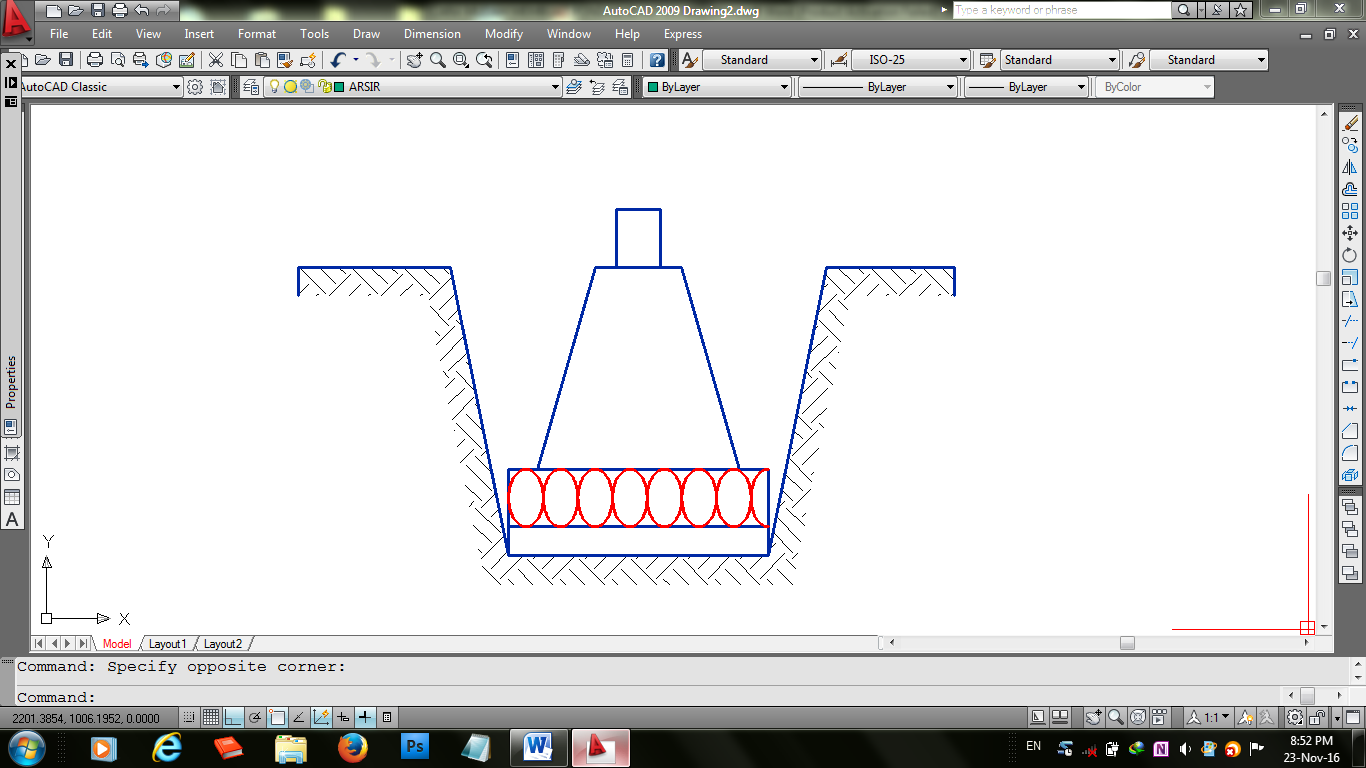
Task: Open the Dimension menu
Action: pos(431,33)
